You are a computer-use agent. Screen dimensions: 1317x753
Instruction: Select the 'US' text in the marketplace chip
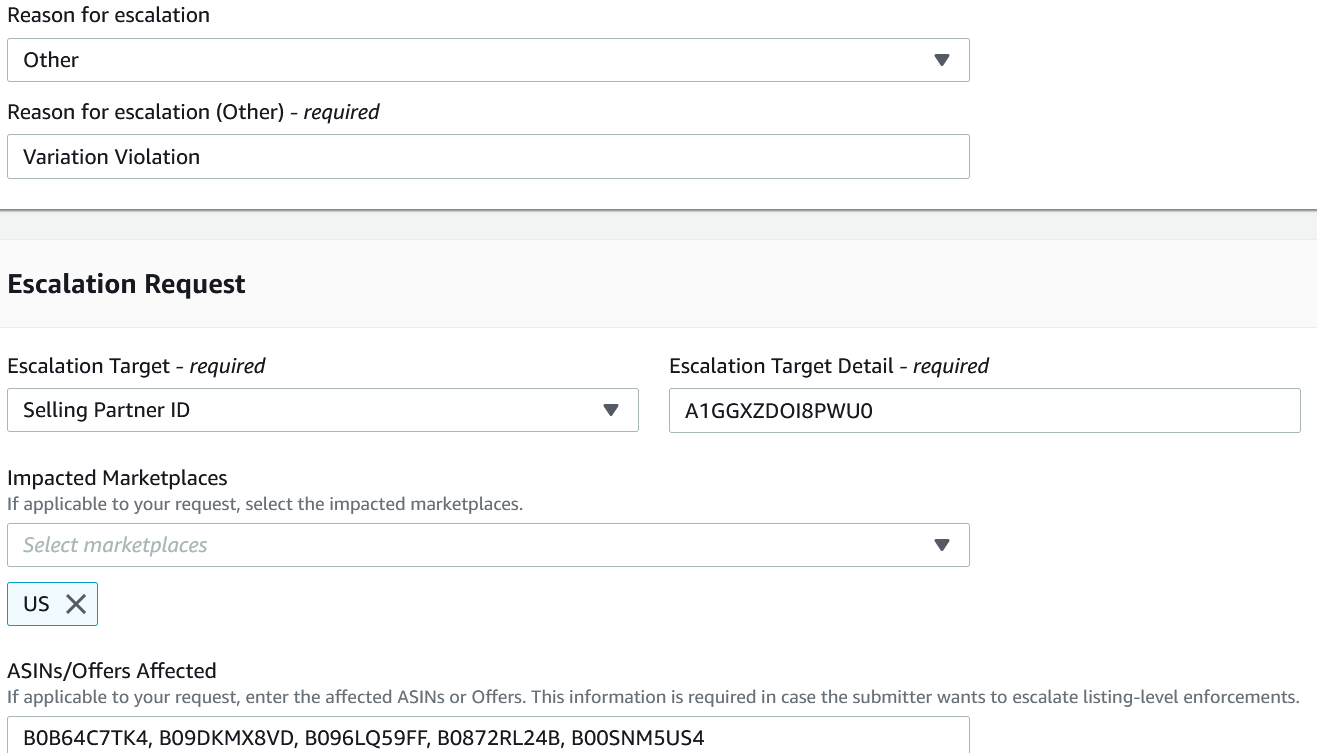37,604
